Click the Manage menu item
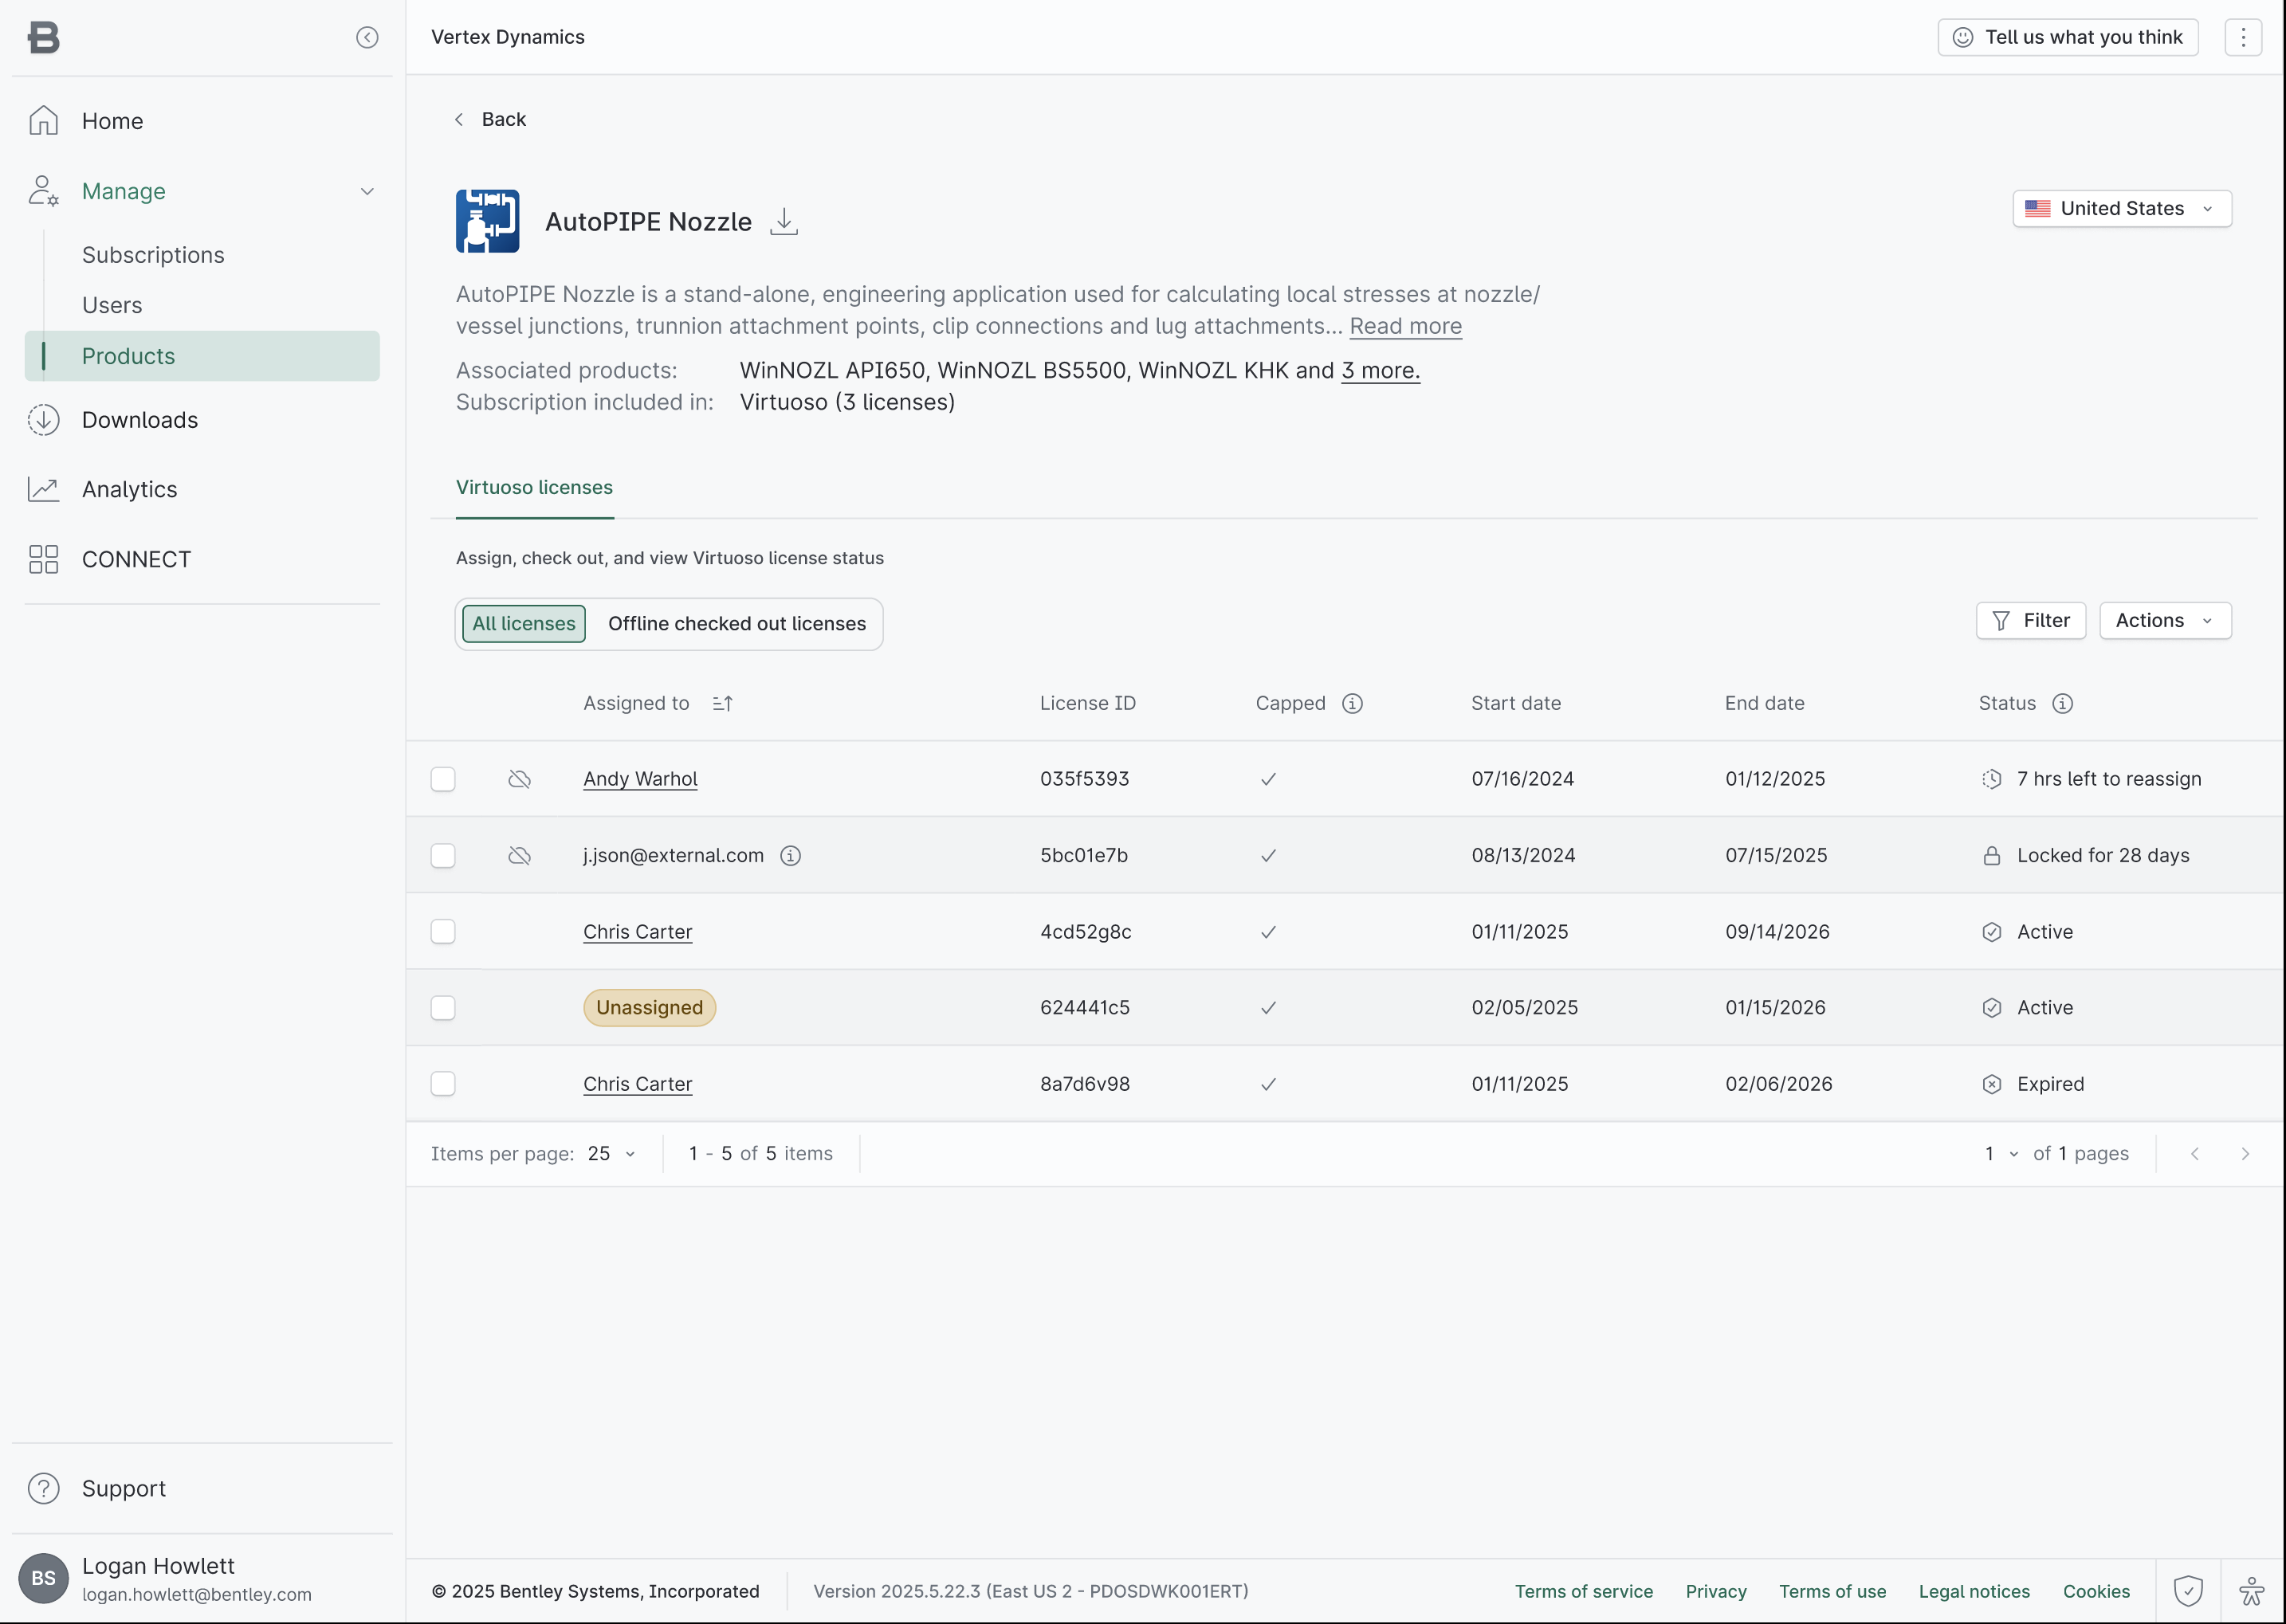This screenshot has height=1624, width=2286. 124,191
